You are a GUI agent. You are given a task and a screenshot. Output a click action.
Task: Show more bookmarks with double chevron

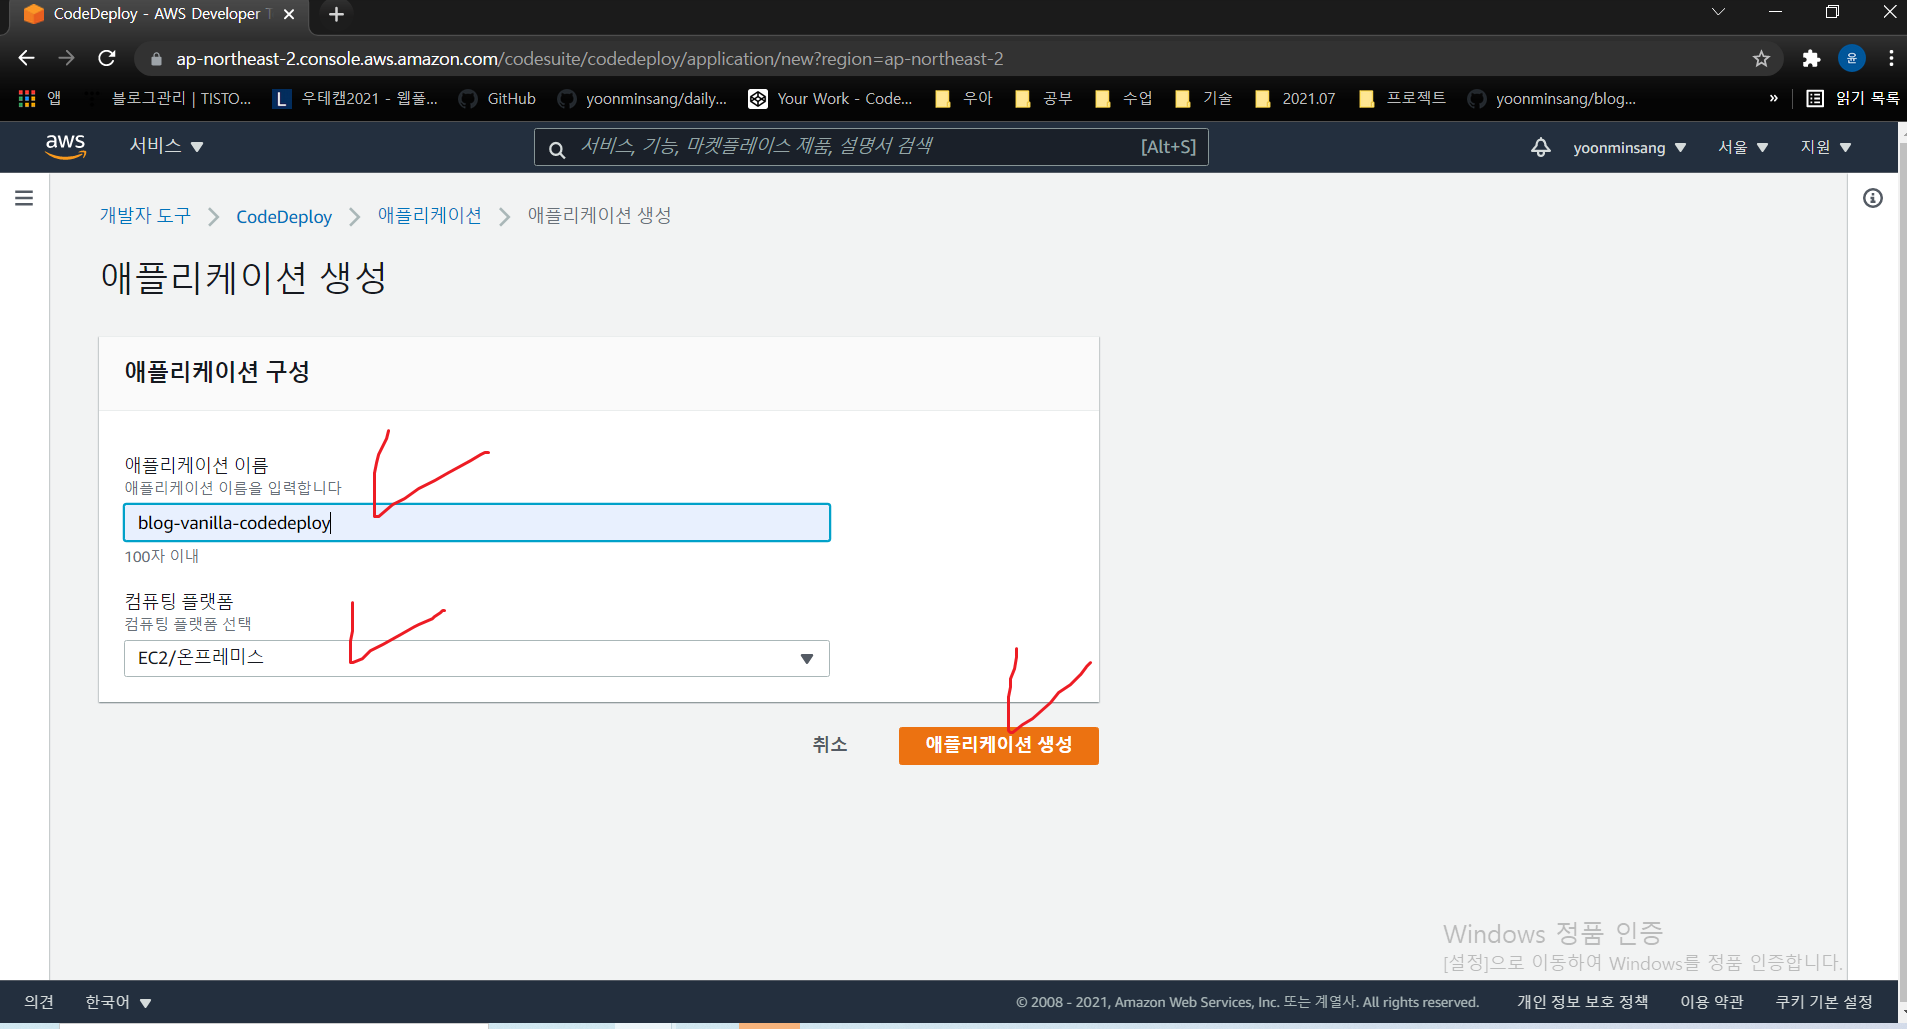1774,98
